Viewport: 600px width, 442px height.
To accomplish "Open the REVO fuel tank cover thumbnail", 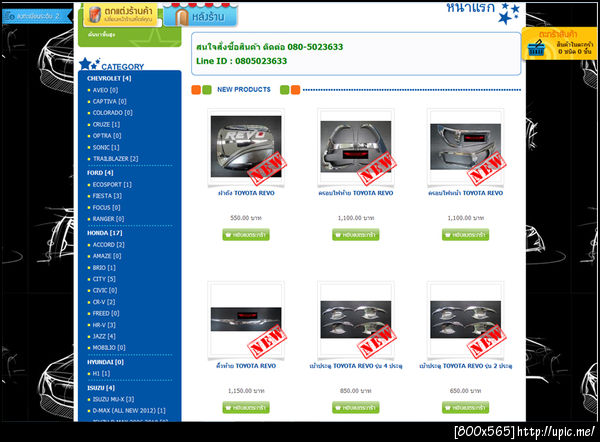I will tap(246, 147).
